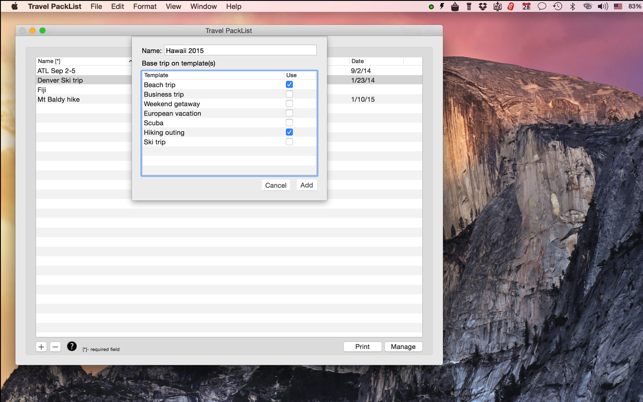The width and height of the screenshot is (643, 402).
Task: Enable the Ski trip template
Action: click(289, 142)
